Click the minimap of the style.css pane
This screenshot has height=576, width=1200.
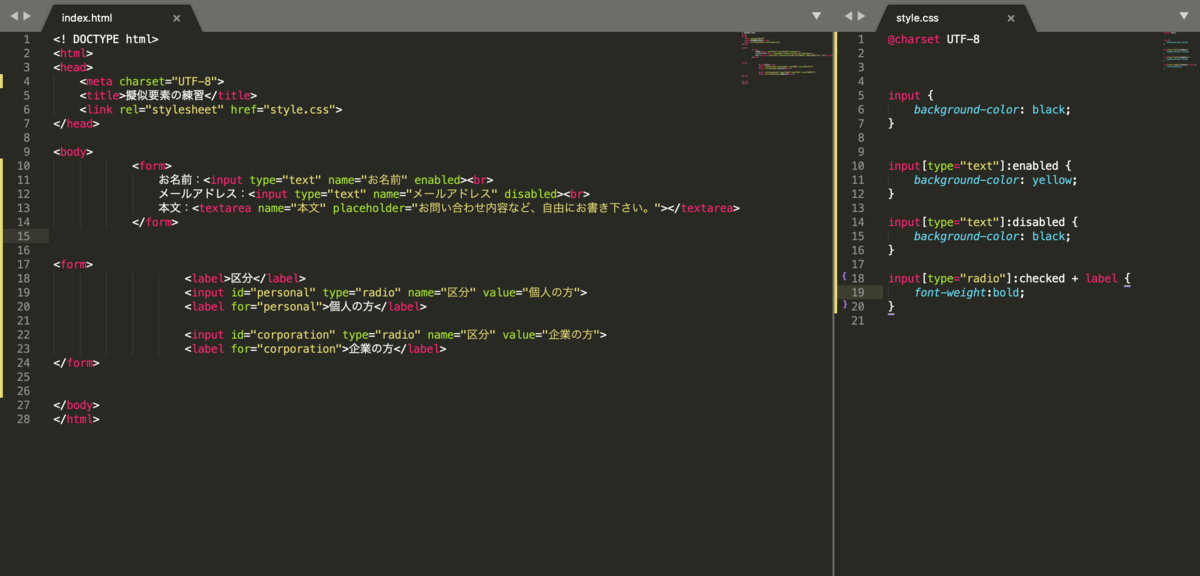[1179, 52]
